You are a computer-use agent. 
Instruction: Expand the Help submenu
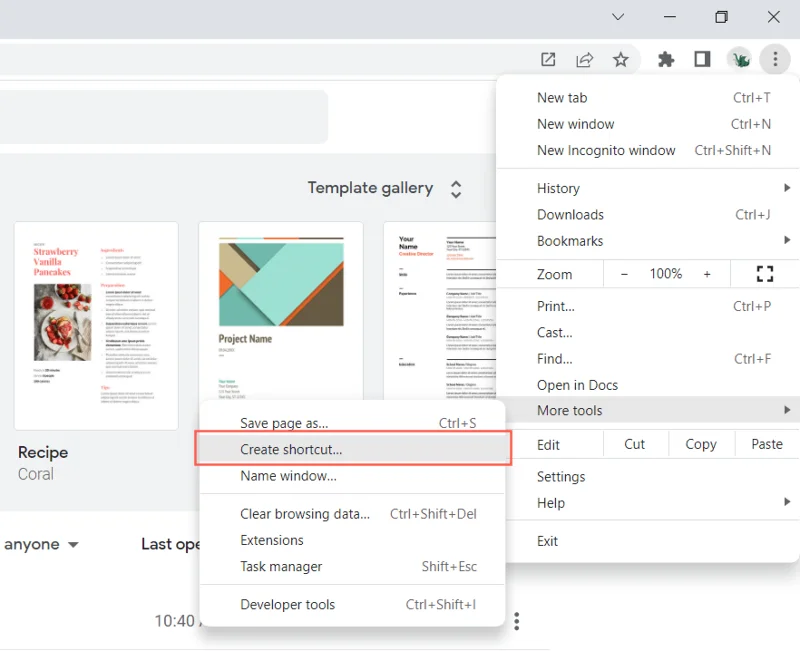648,503
